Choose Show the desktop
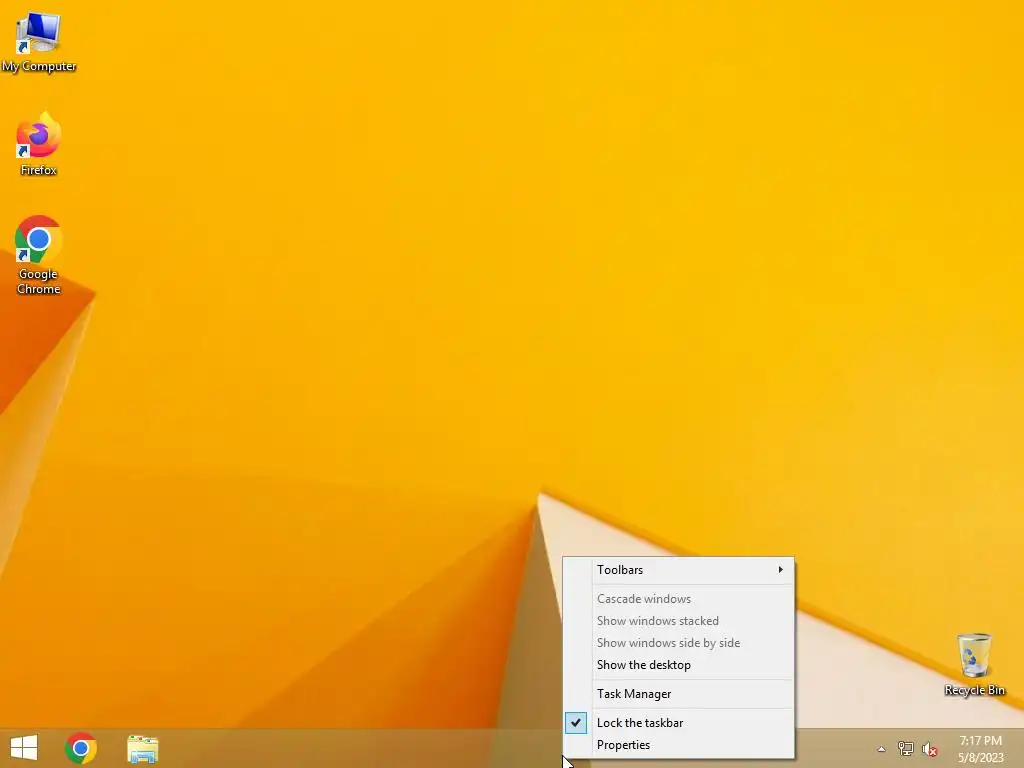 (x=679, y=665)
